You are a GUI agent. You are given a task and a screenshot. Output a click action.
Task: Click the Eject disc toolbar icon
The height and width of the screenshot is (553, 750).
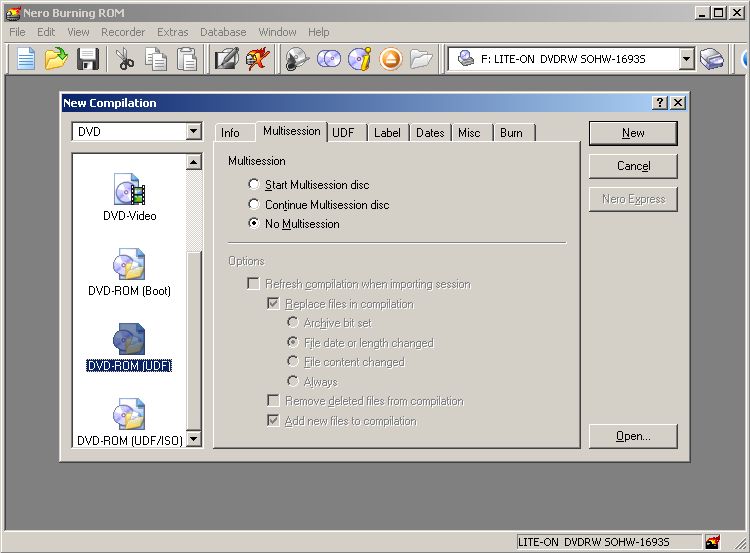pos(390,59)
